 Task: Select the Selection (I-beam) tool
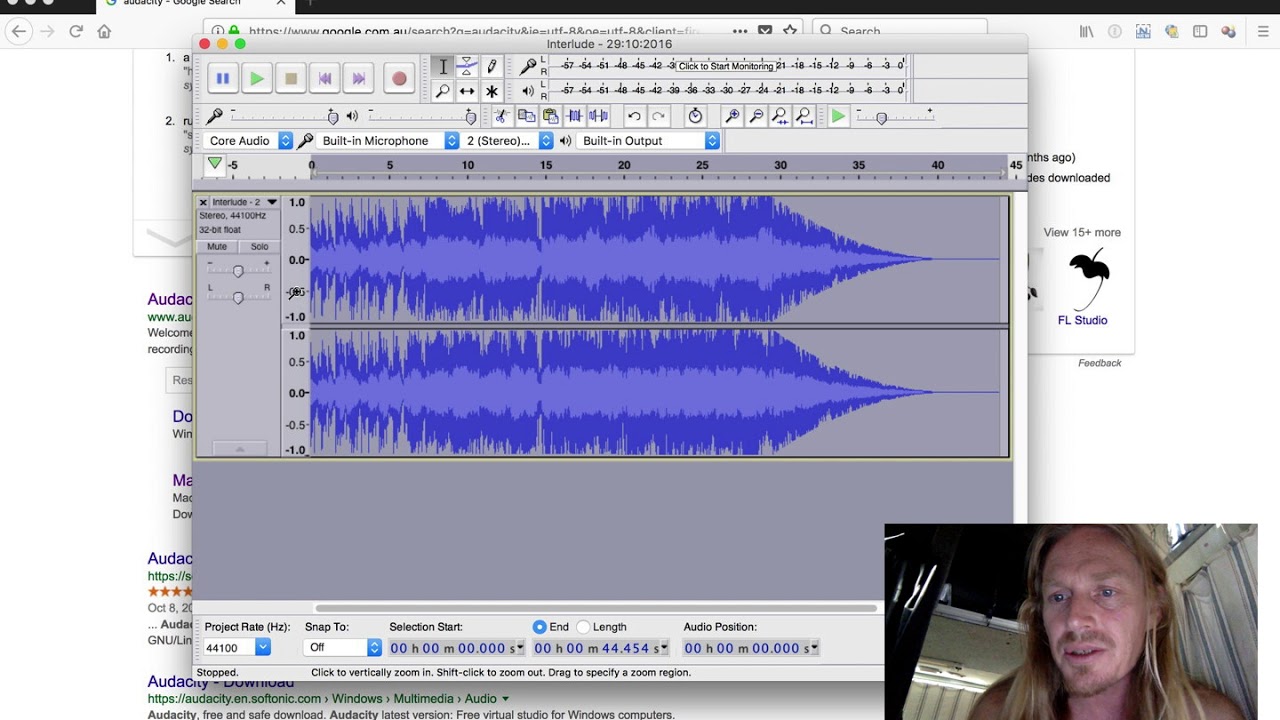click(443, 67)
